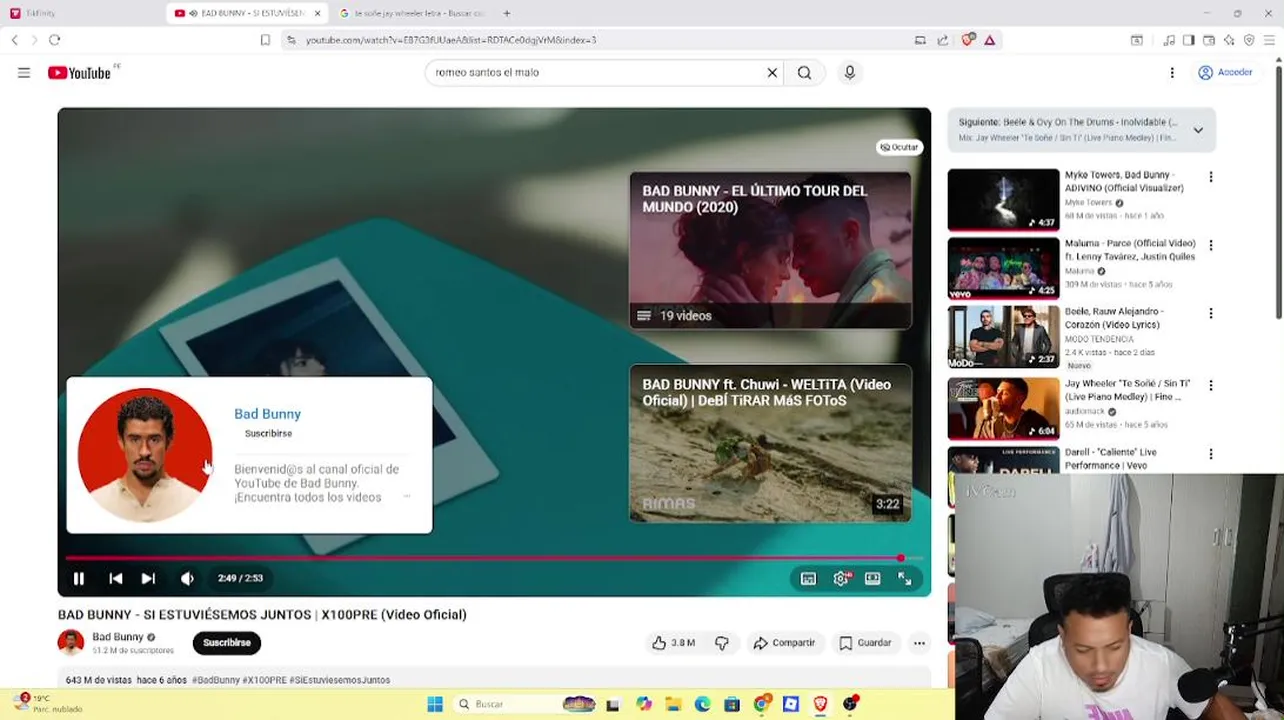This screenshot has width=1284, height=720.
Task: Click Compartir share button
Action: tap(784, 643)
